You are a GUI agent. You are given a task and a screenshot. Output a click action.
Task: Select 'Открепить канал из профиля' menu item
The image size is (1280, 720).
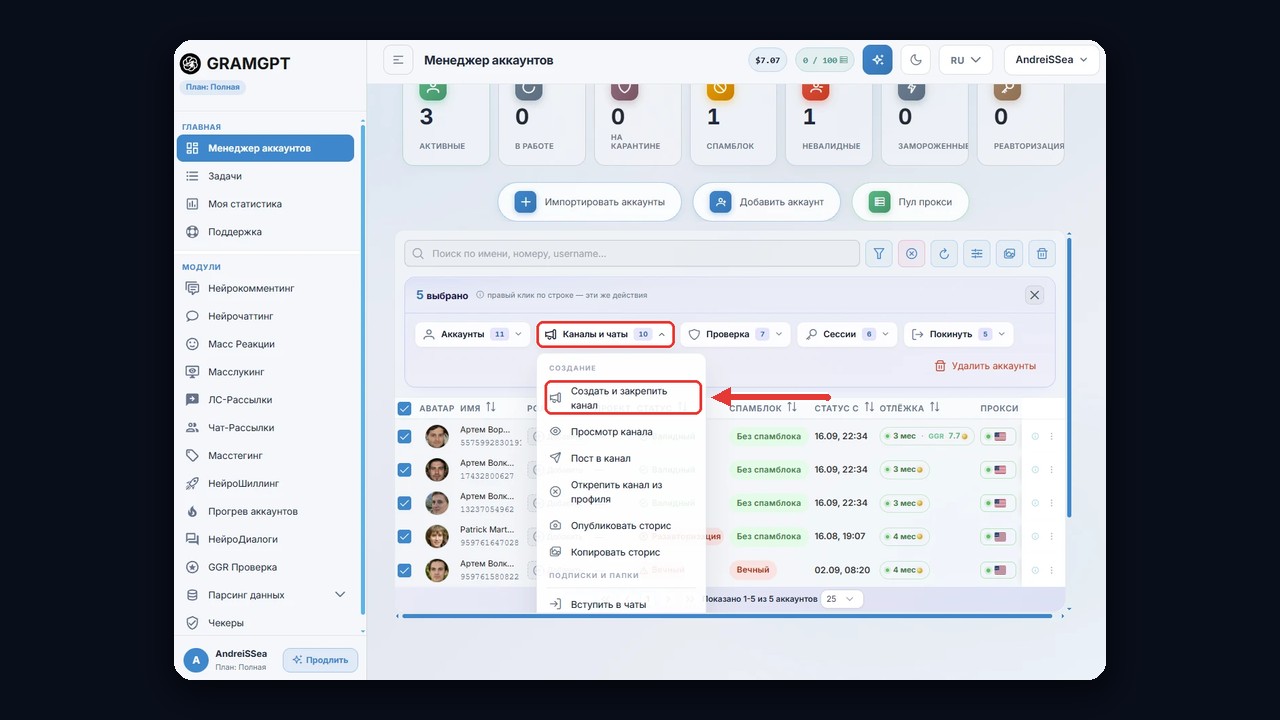621,492
